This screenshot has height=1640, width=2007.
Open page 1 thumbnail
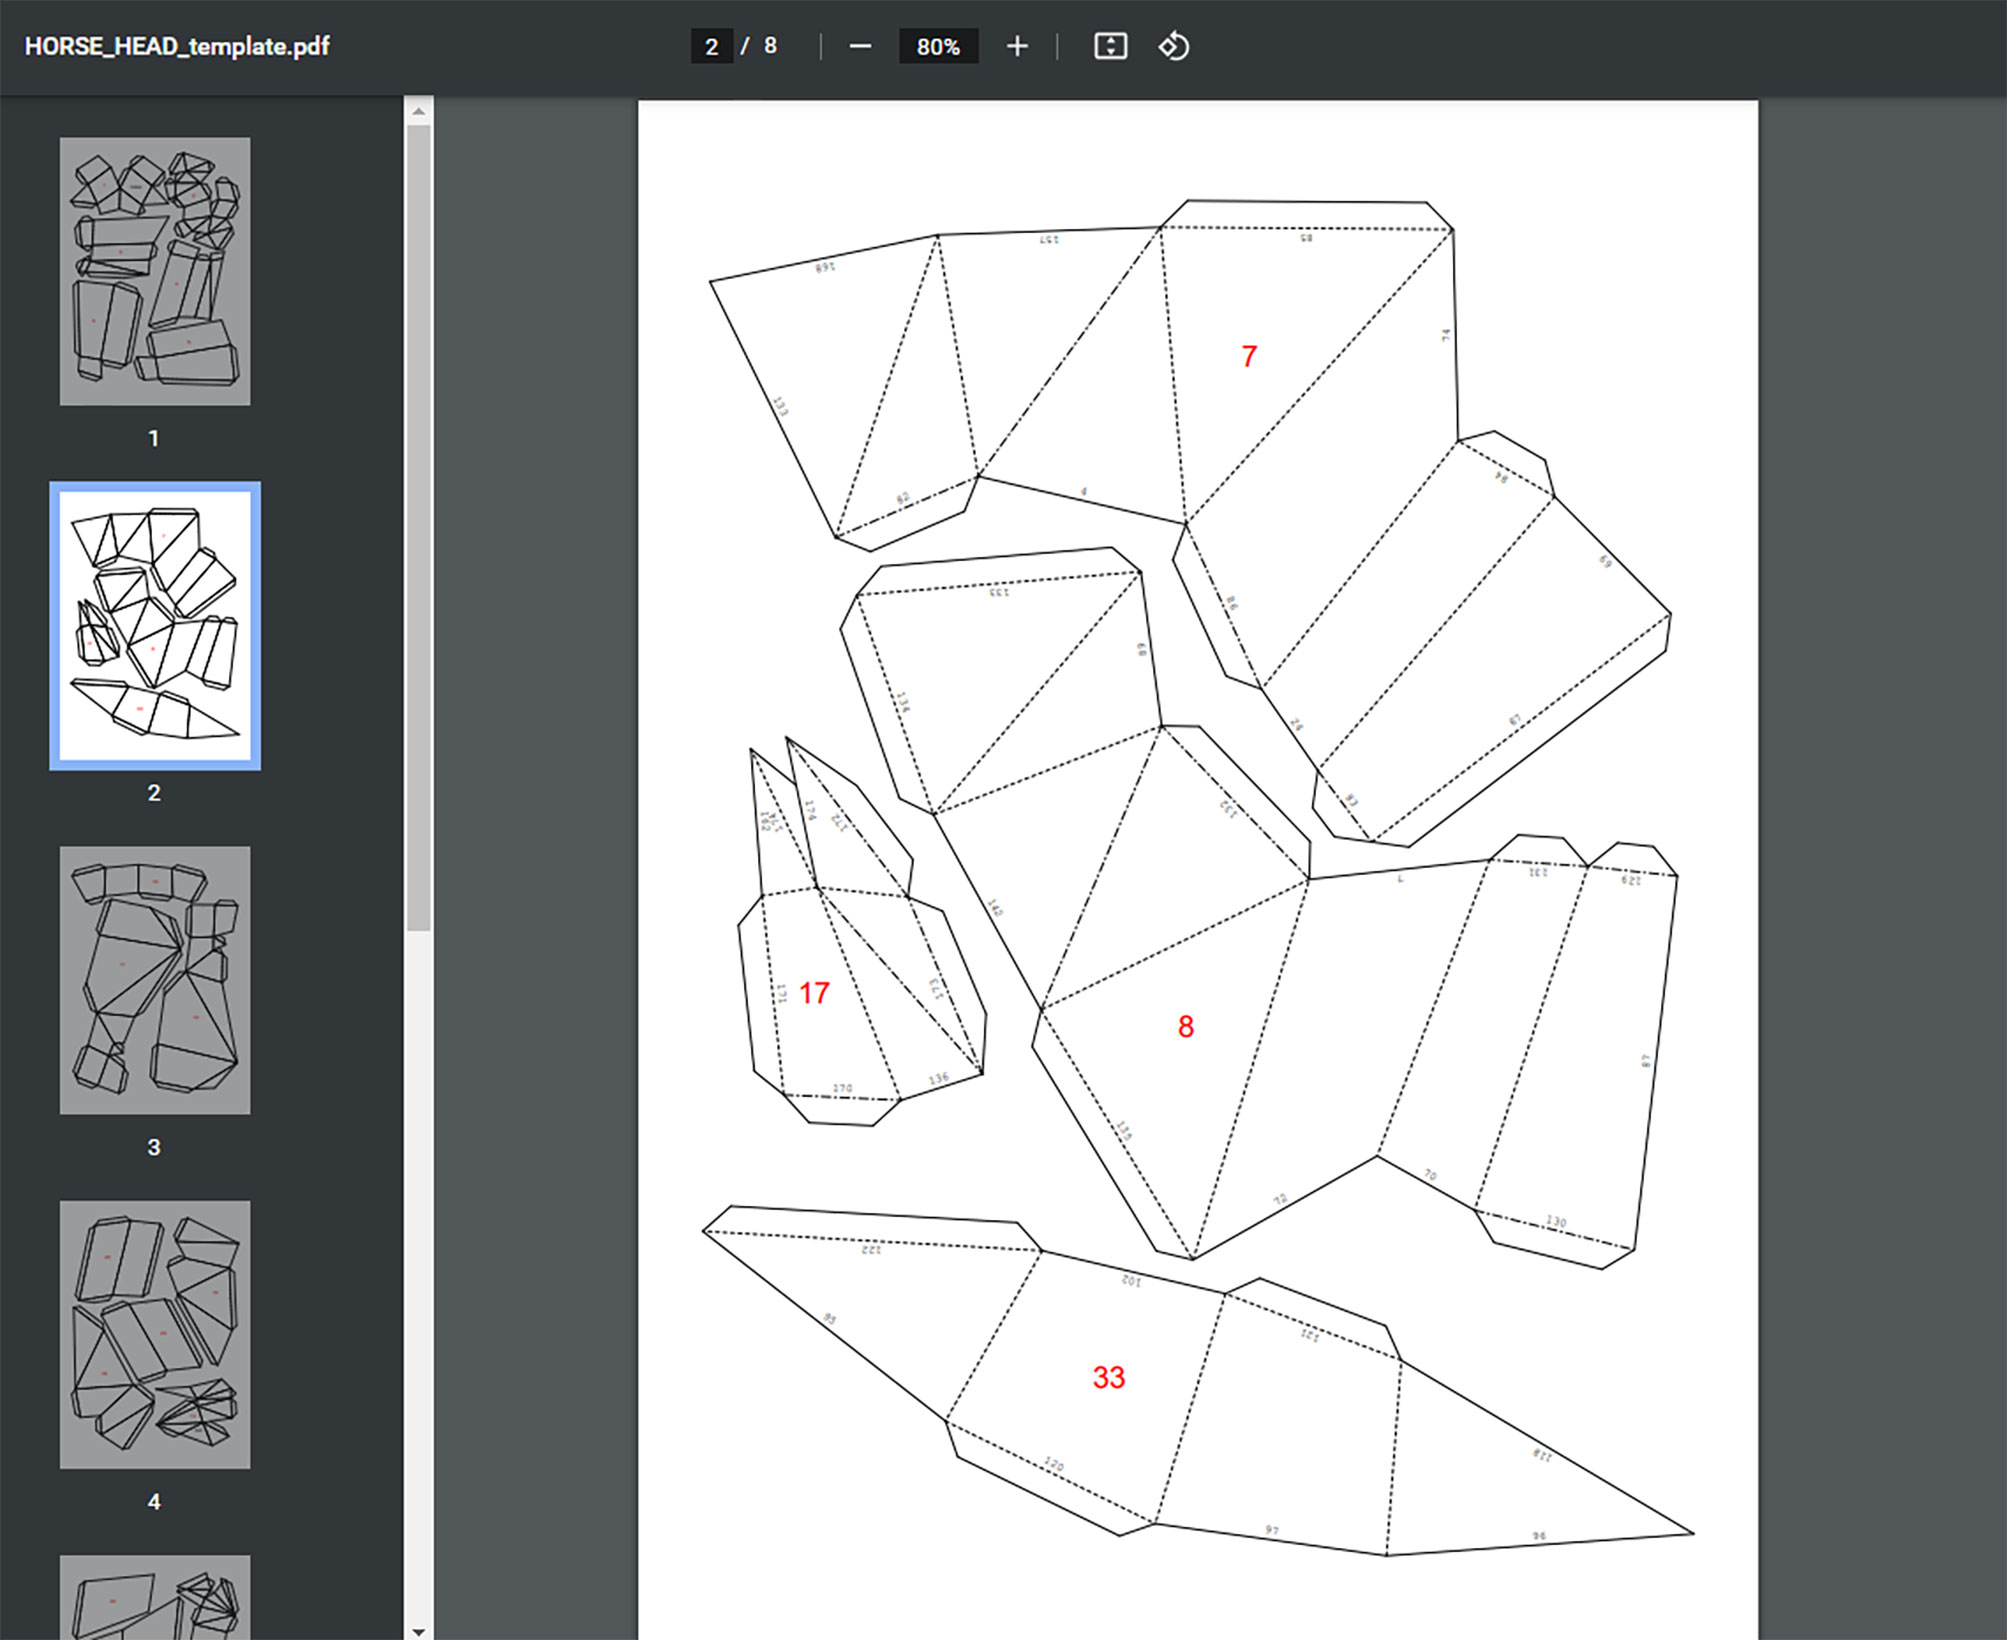coord(155,271)
